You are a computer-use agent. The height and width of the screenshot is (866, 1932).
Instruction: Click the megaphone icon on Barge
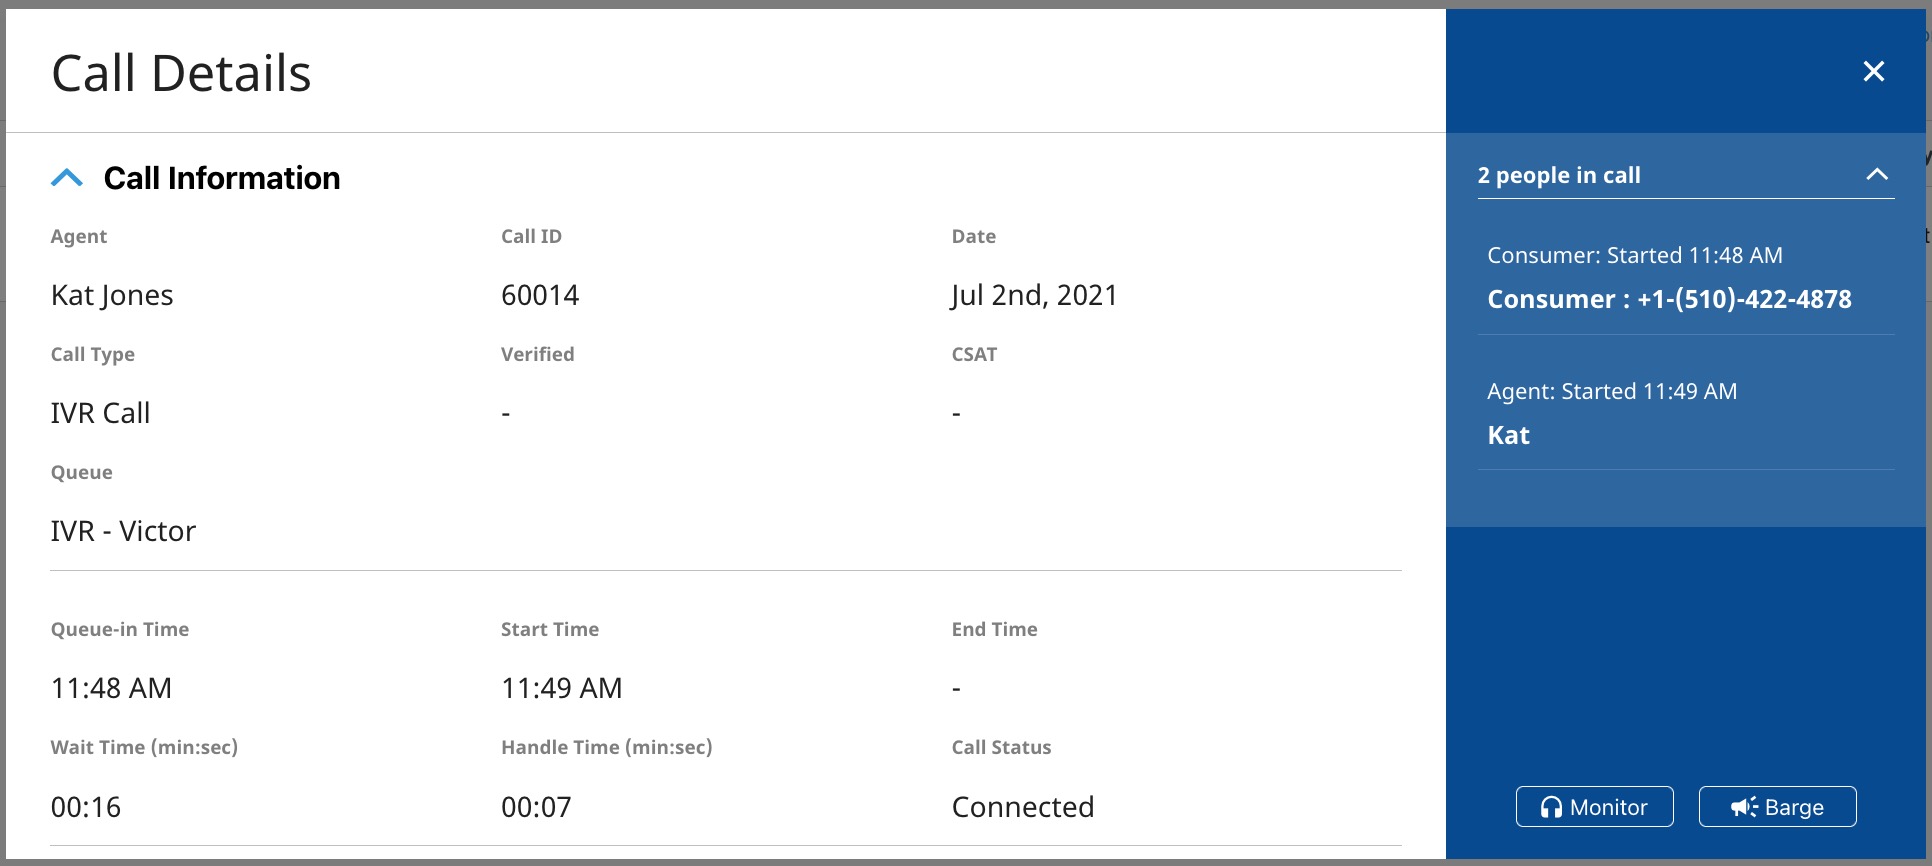(x=1744, y=807)
